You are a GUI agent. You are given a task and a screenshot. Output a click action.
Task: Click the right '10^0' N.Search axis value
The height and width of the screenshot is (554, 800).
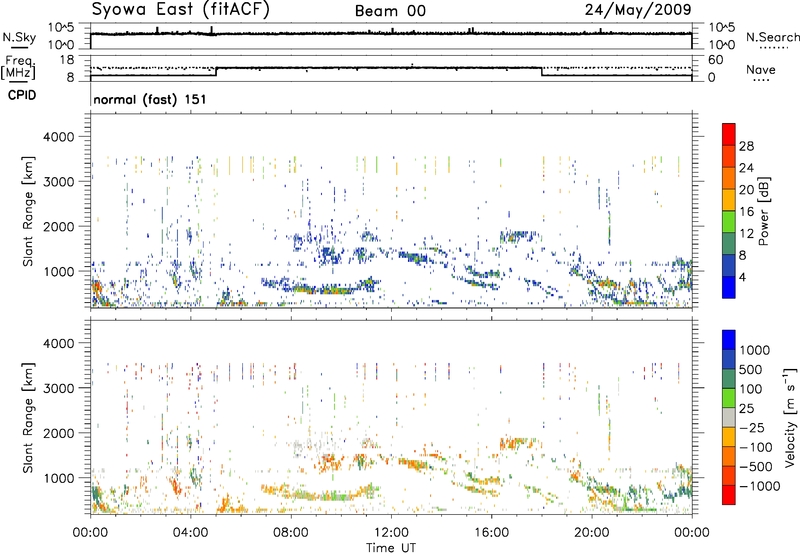(721, 45)
